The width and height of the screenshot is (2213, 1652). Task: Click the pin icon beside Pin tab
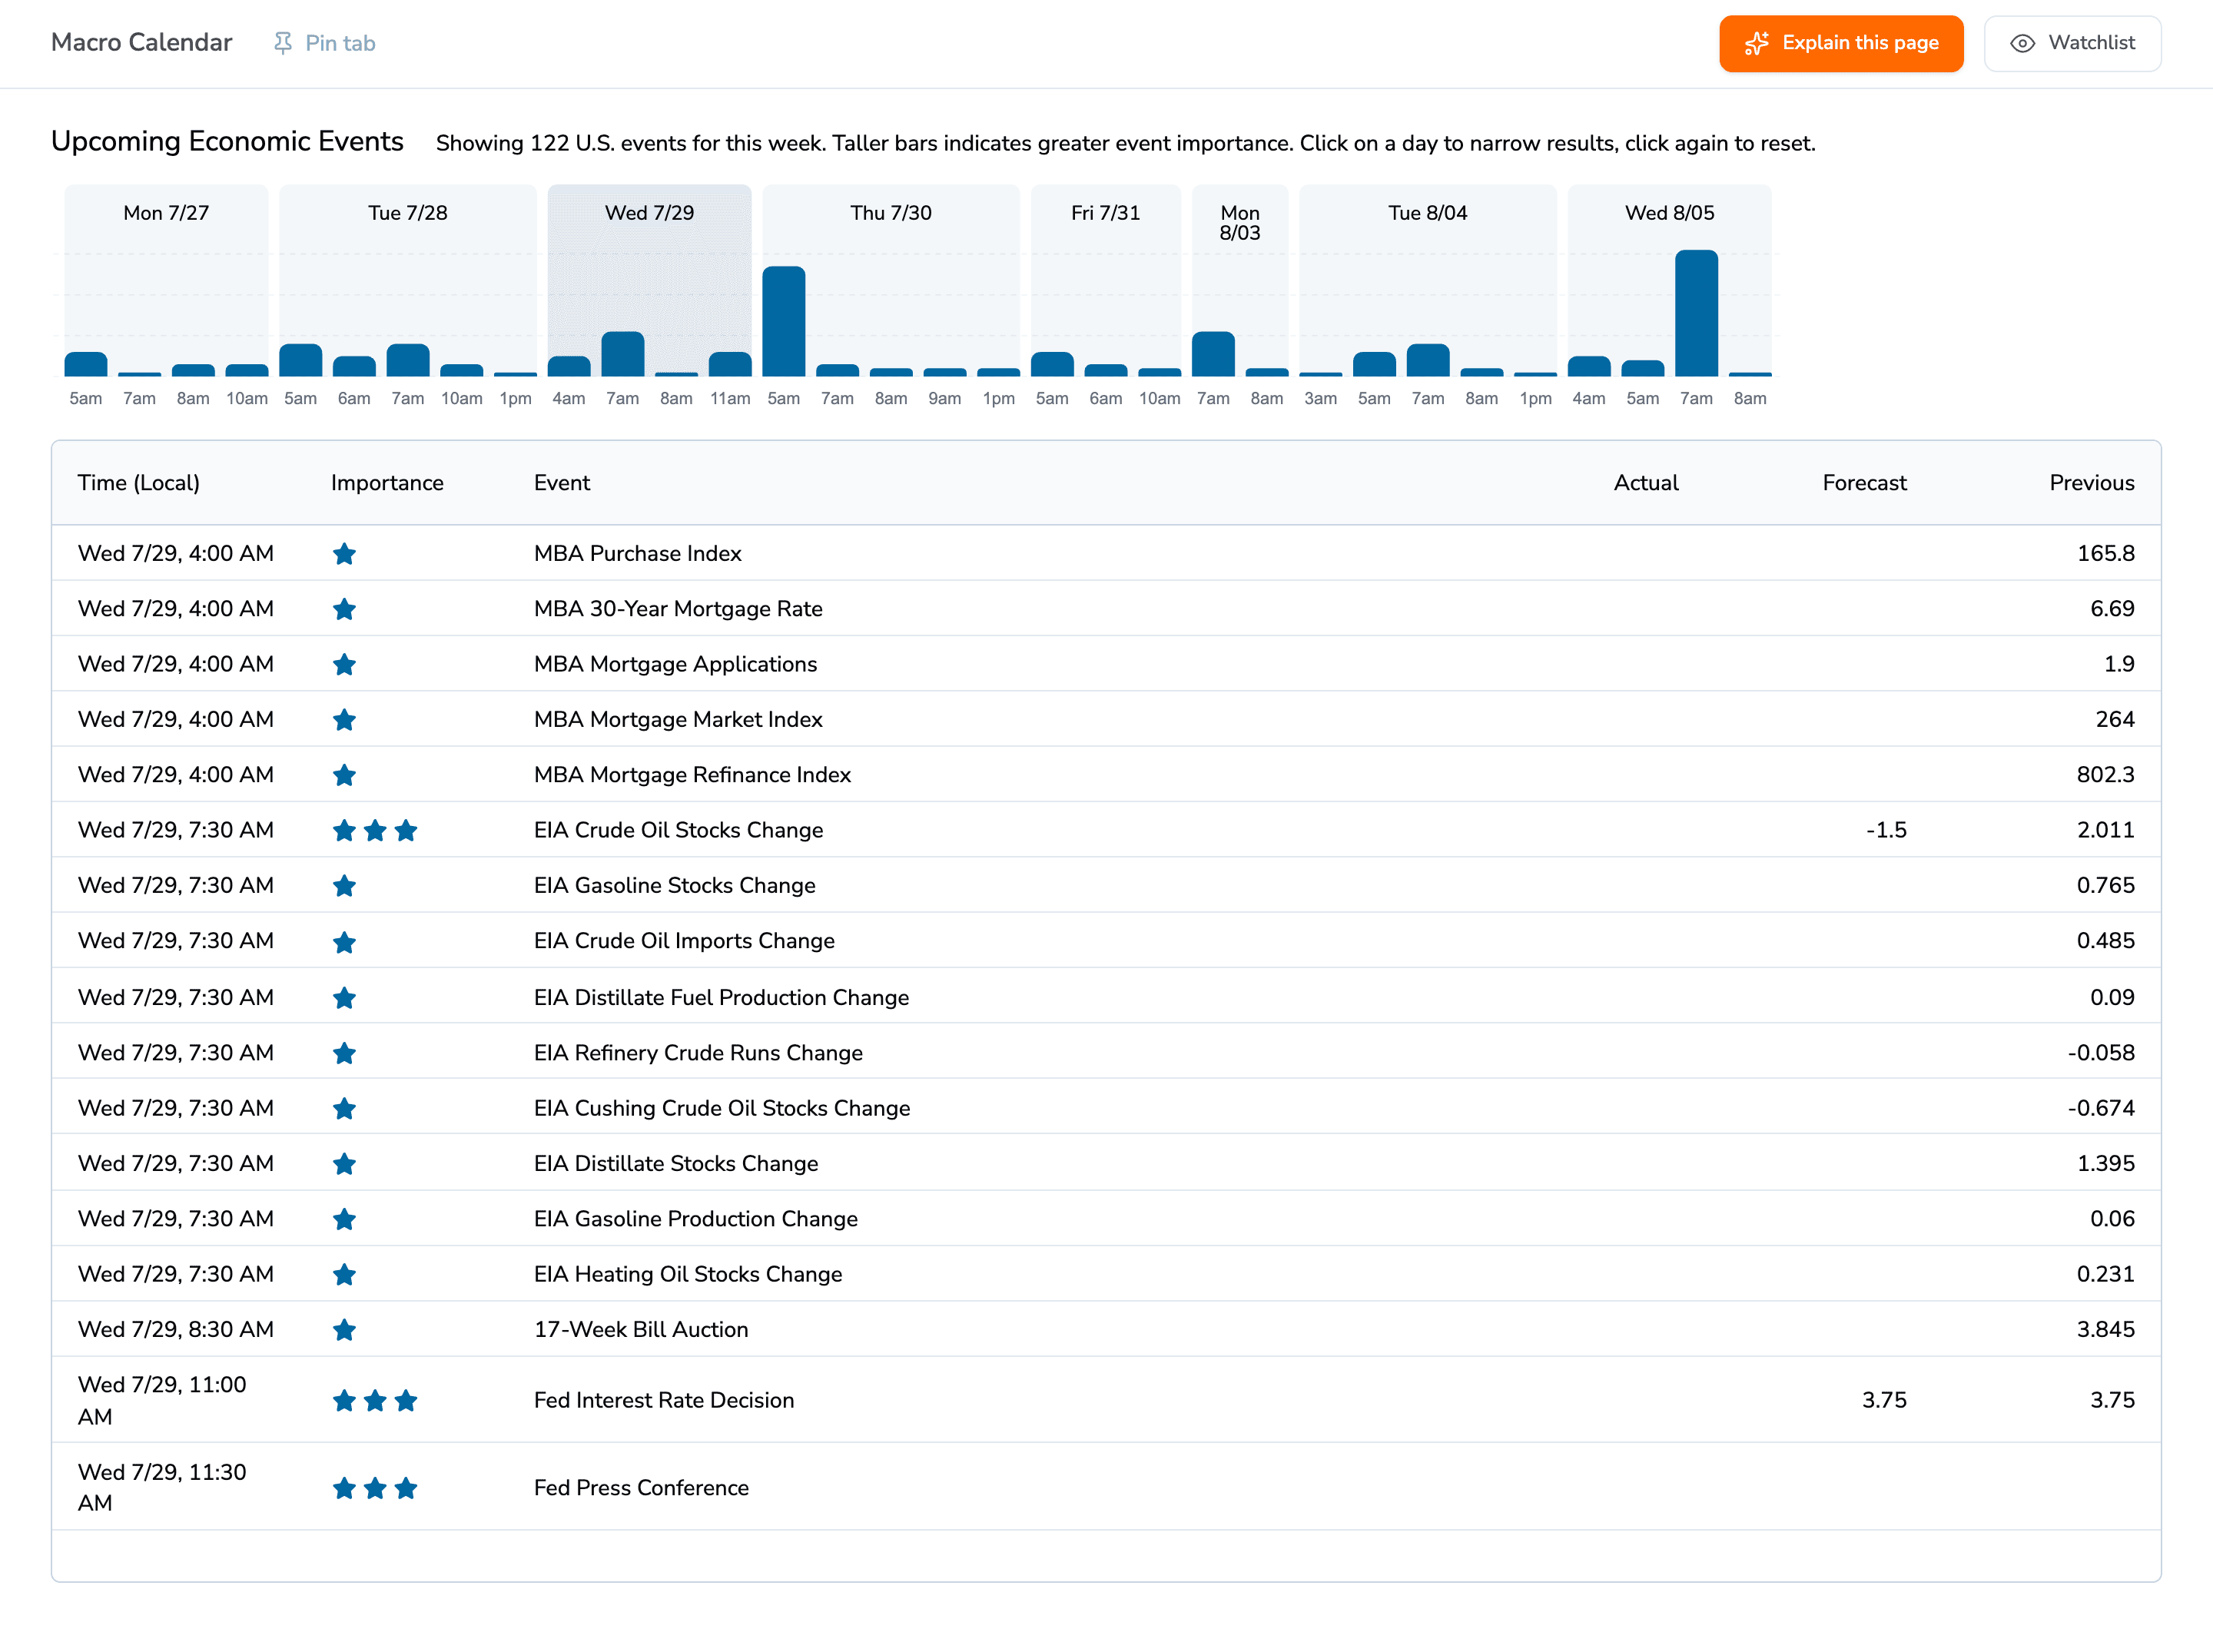coord(283,43)
